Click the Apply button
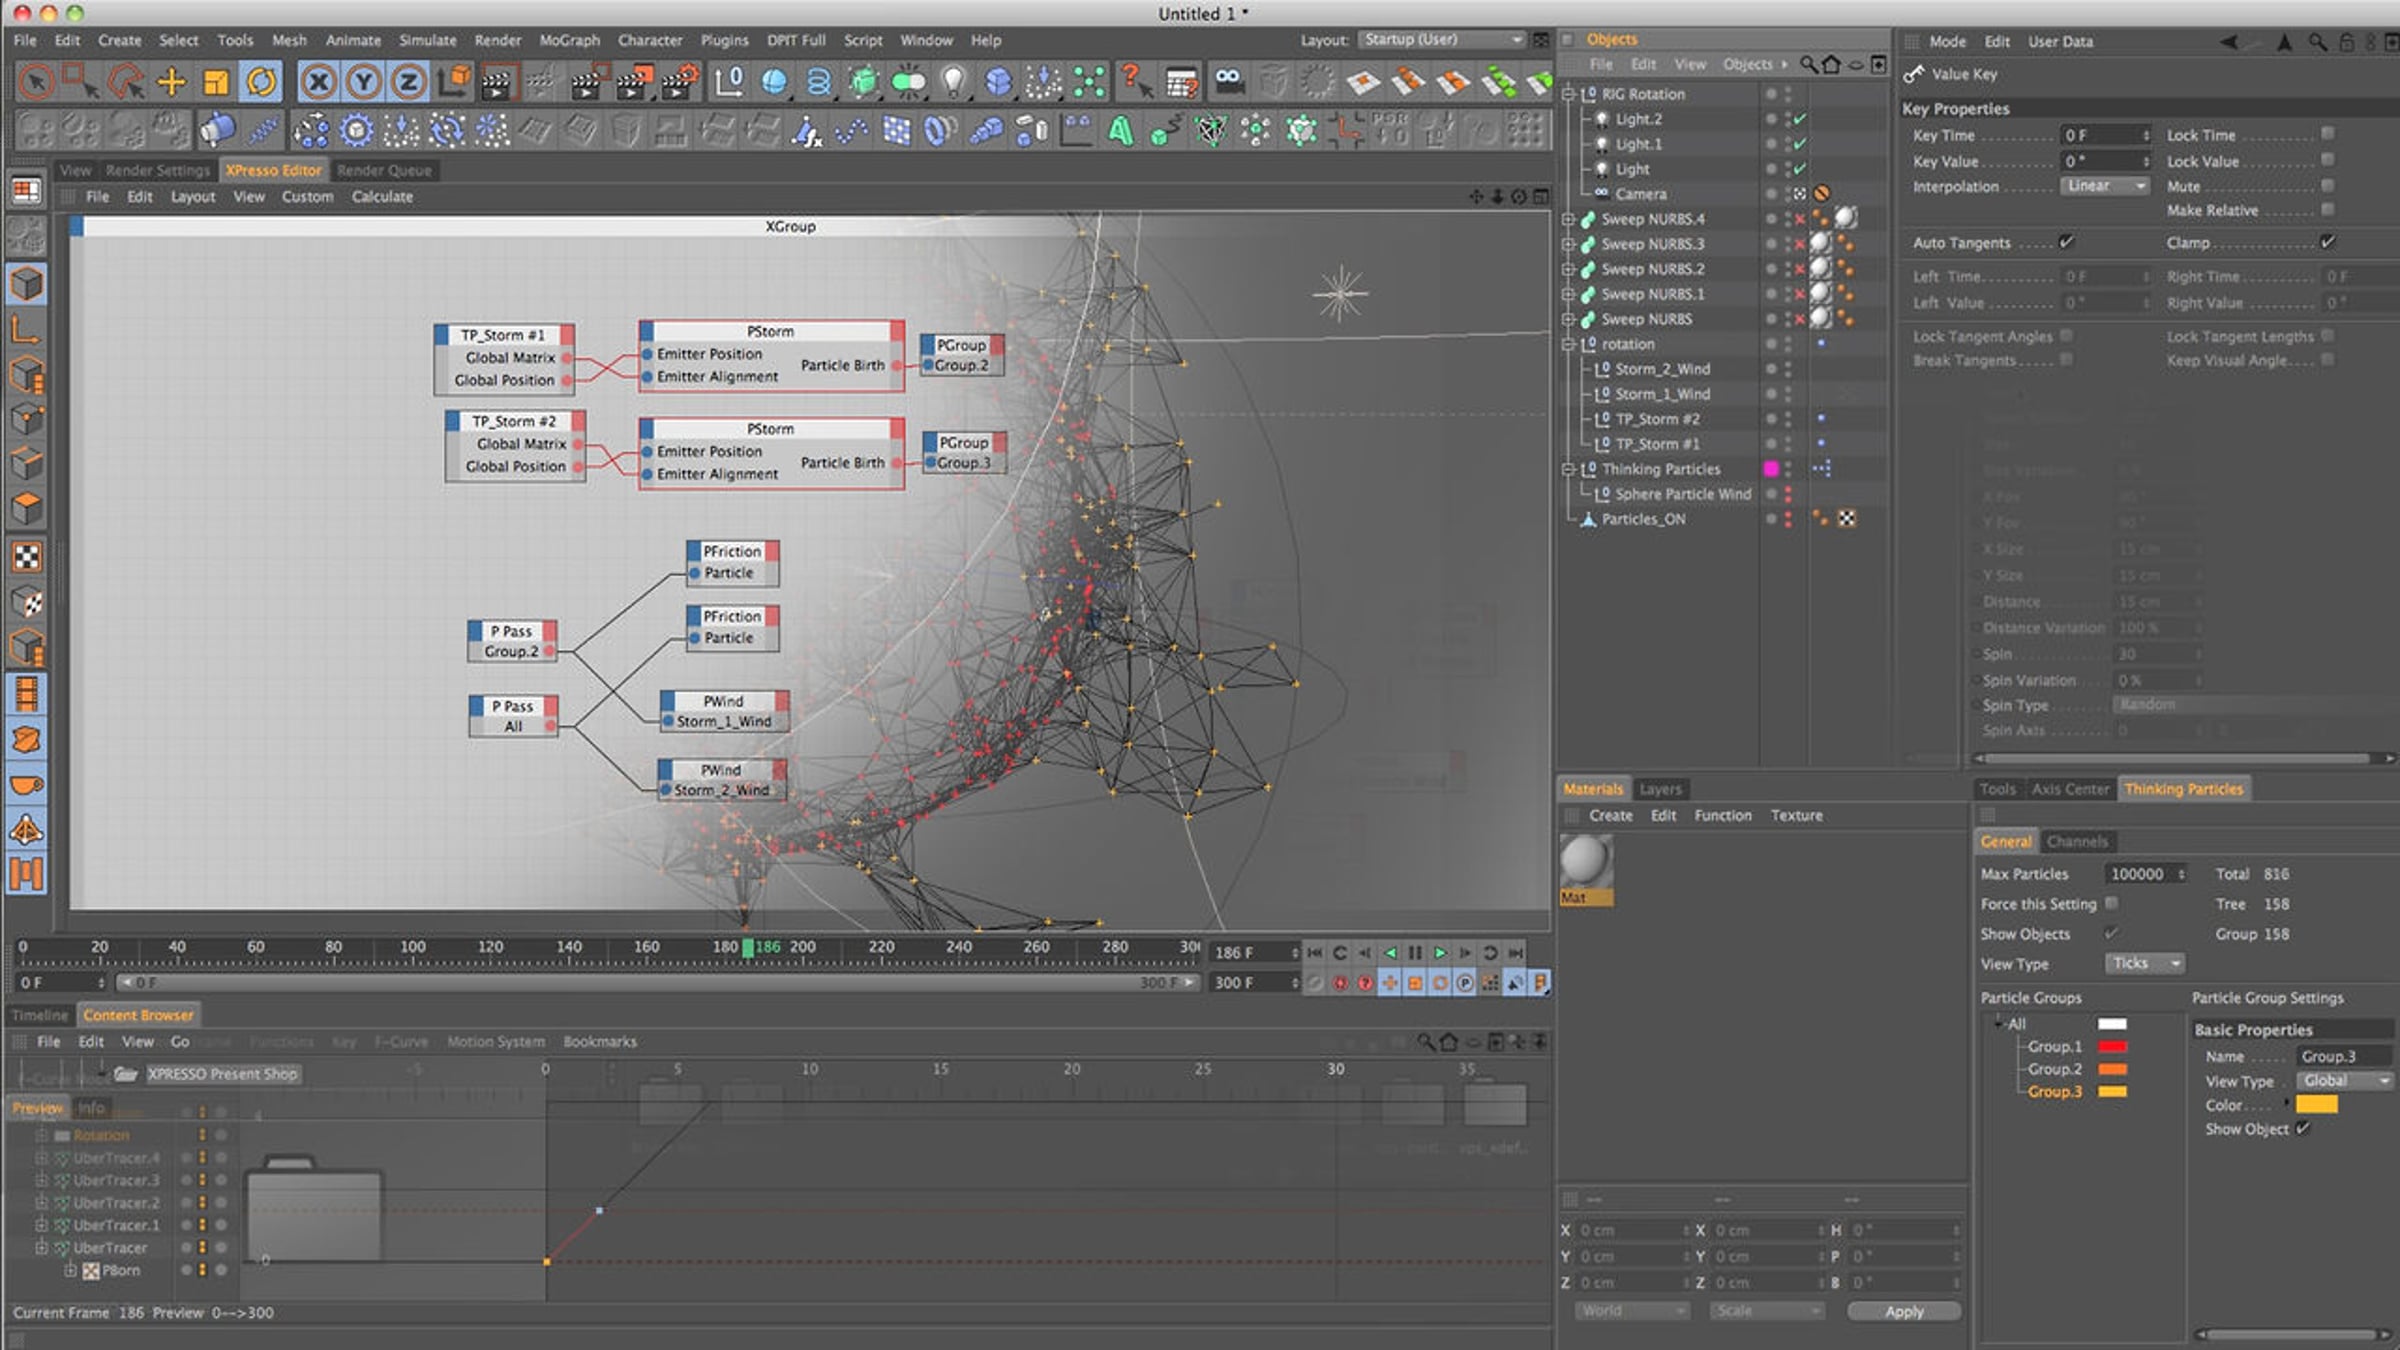Screen dimensions: 2400x1350 point(1904,1311)
